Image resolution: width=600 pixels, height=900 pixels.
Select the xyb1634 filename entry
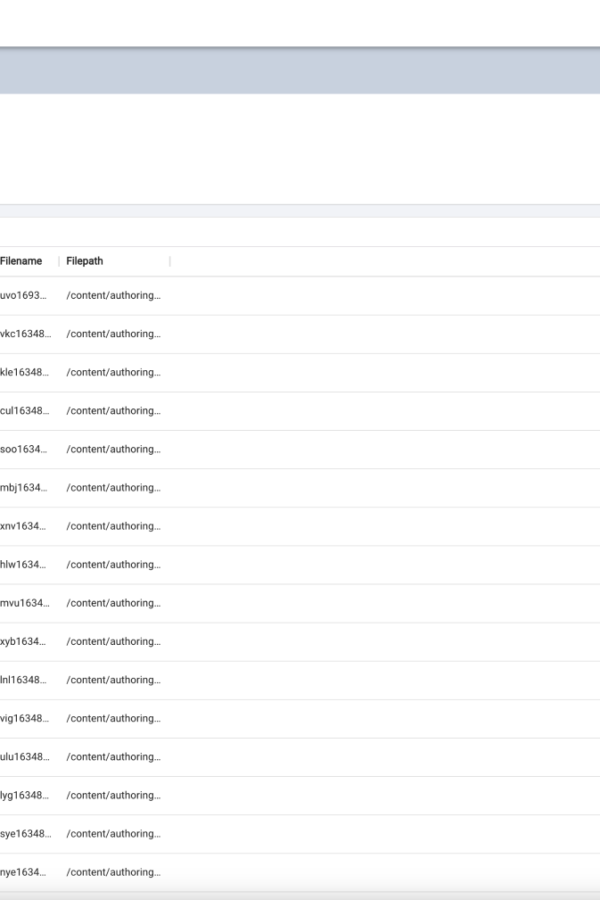click(x=23, y=642)
